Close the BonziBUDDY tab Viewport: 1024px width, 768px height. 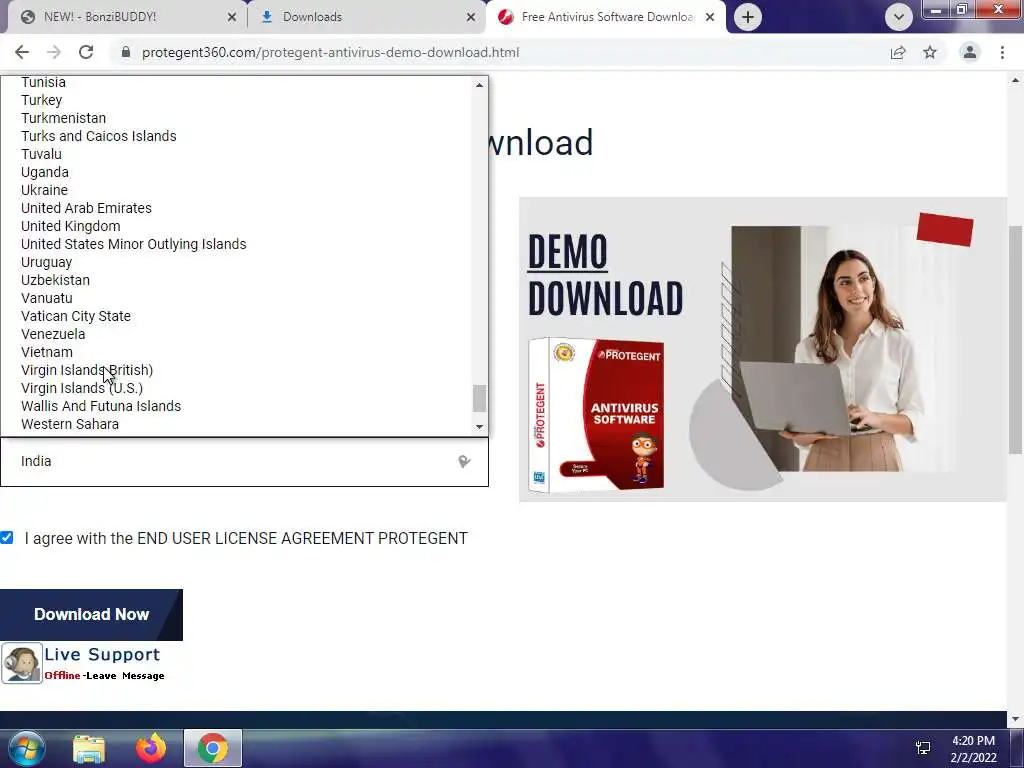232,17
